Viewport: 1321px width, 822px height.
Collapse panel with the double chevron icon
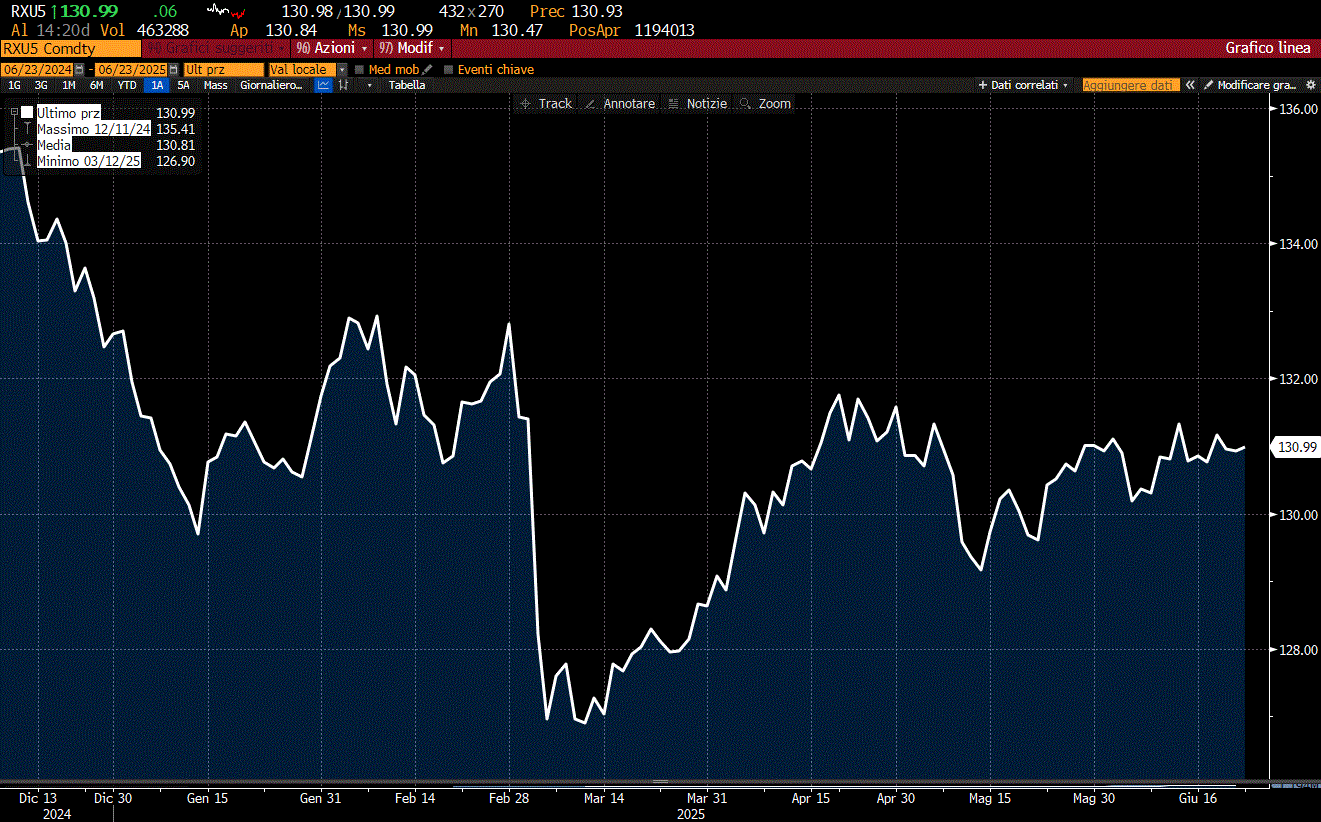1190,85
